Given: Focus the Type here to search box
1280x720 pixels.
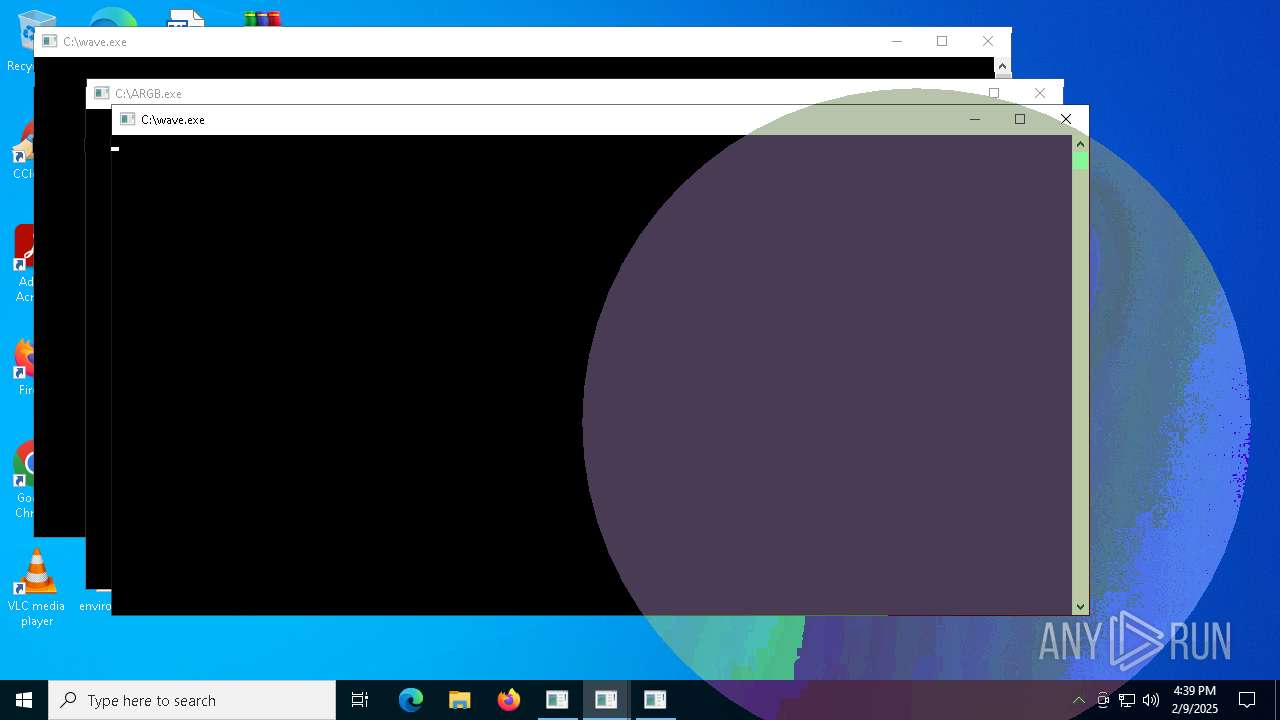Looking at the screenshot, I should coord(192,700).
